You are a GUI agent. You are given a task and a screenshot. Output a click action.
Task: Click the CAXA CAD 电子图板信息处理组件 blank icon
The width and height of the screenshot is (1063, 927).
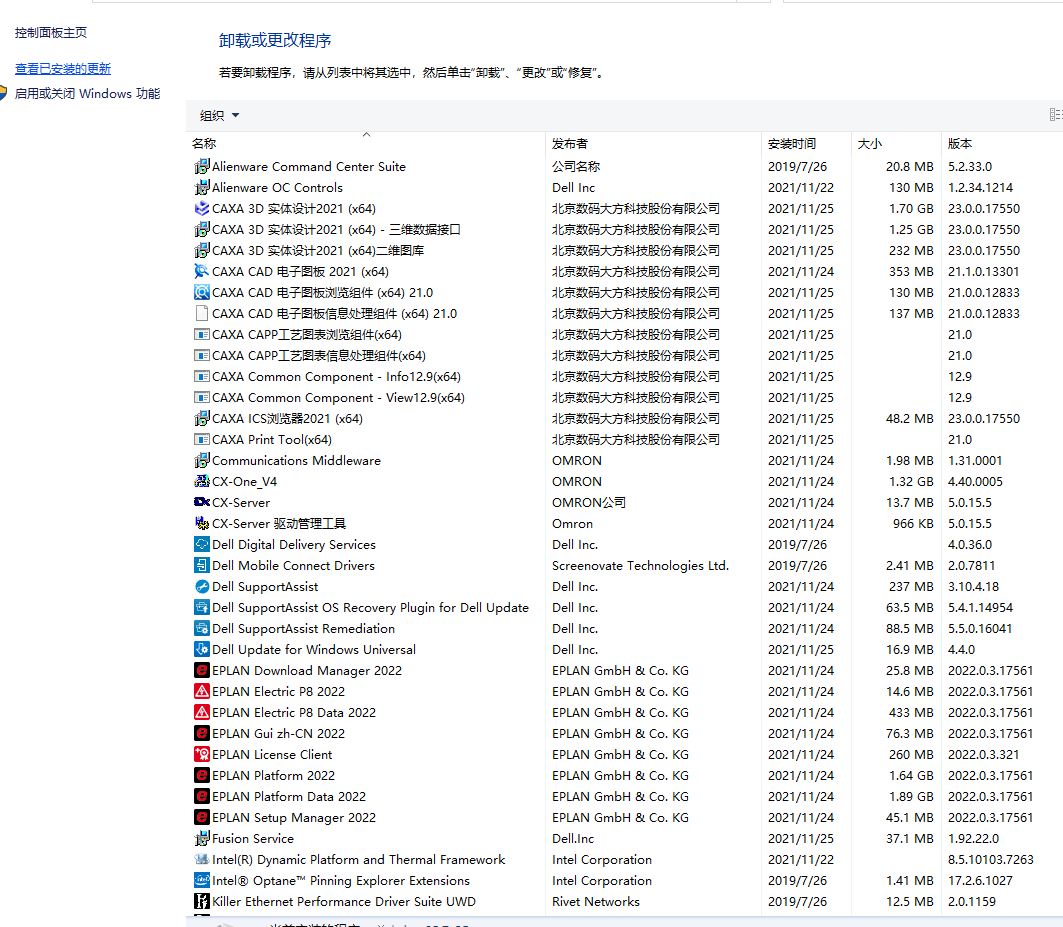point(201,313)
